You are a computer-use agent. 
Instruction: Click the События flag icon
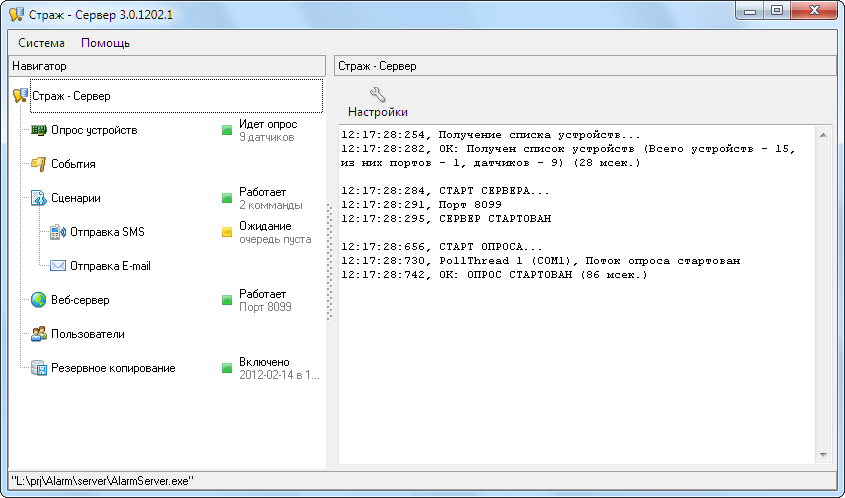click(x=38, y=164)
